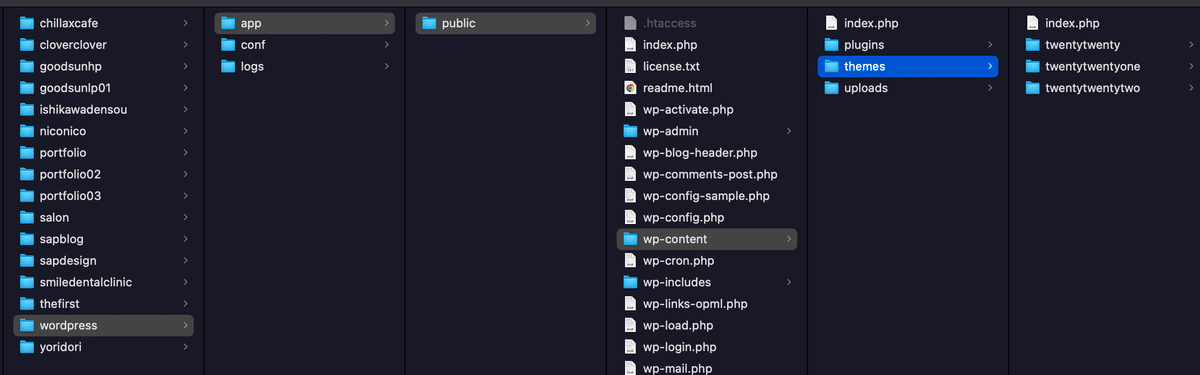1200x375 pixels.
Task: Expand sapdesign using its chevron
Action: point(186,260)
